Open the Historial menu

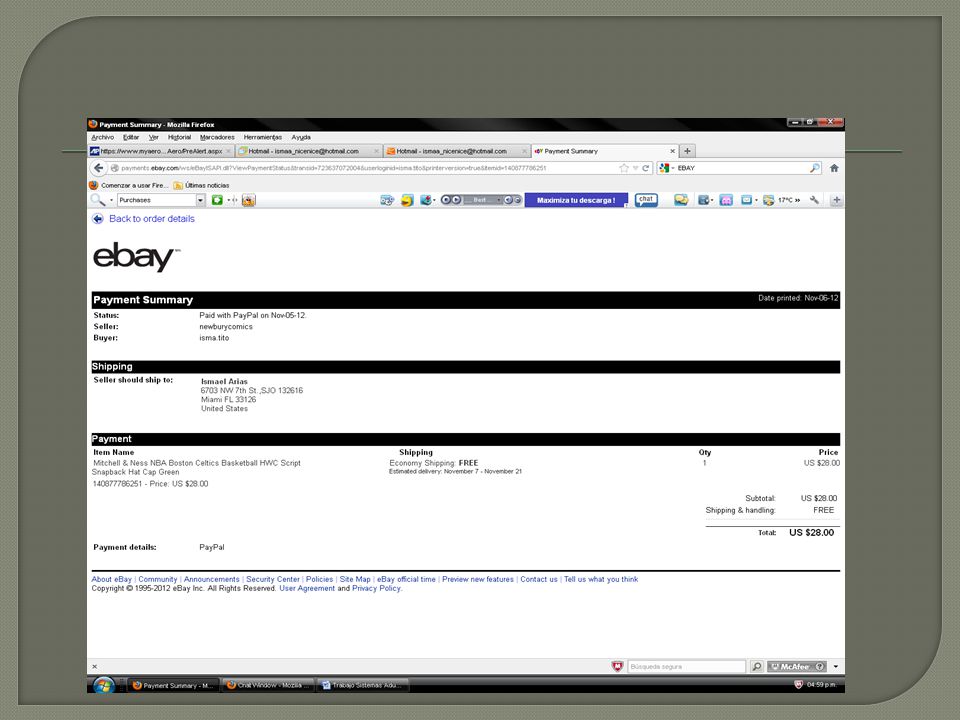(x=179, y=137)
